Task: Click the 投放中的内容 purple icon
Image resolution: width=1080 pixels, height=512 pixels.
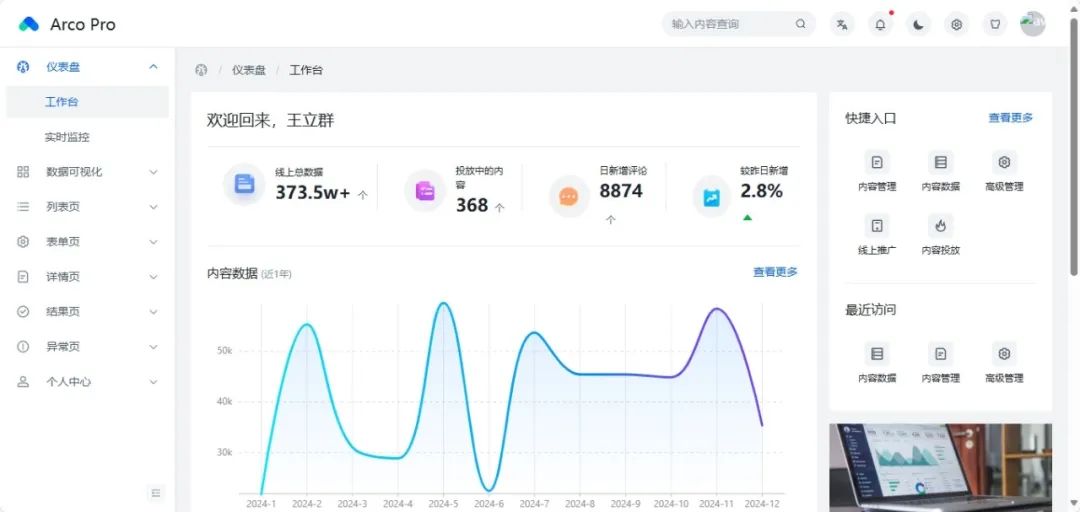Action: 425,191
